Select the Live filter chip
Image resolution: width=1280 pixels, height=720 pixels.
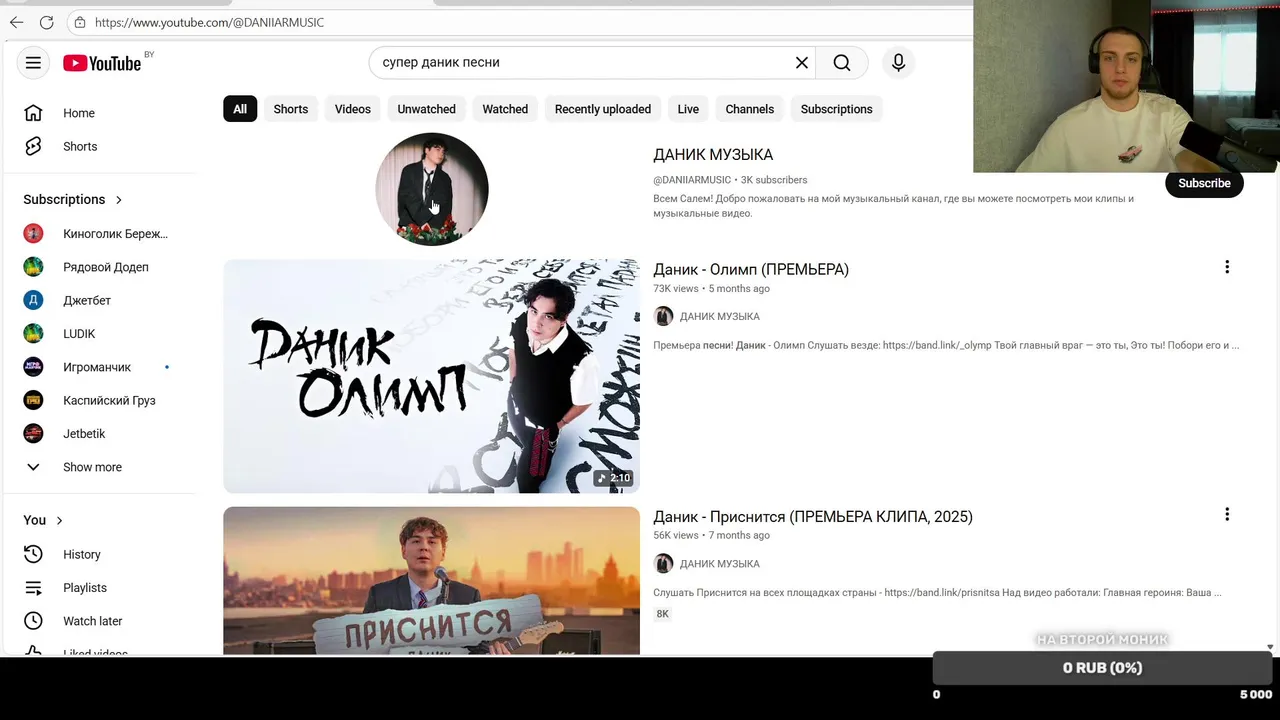[688, 109]
